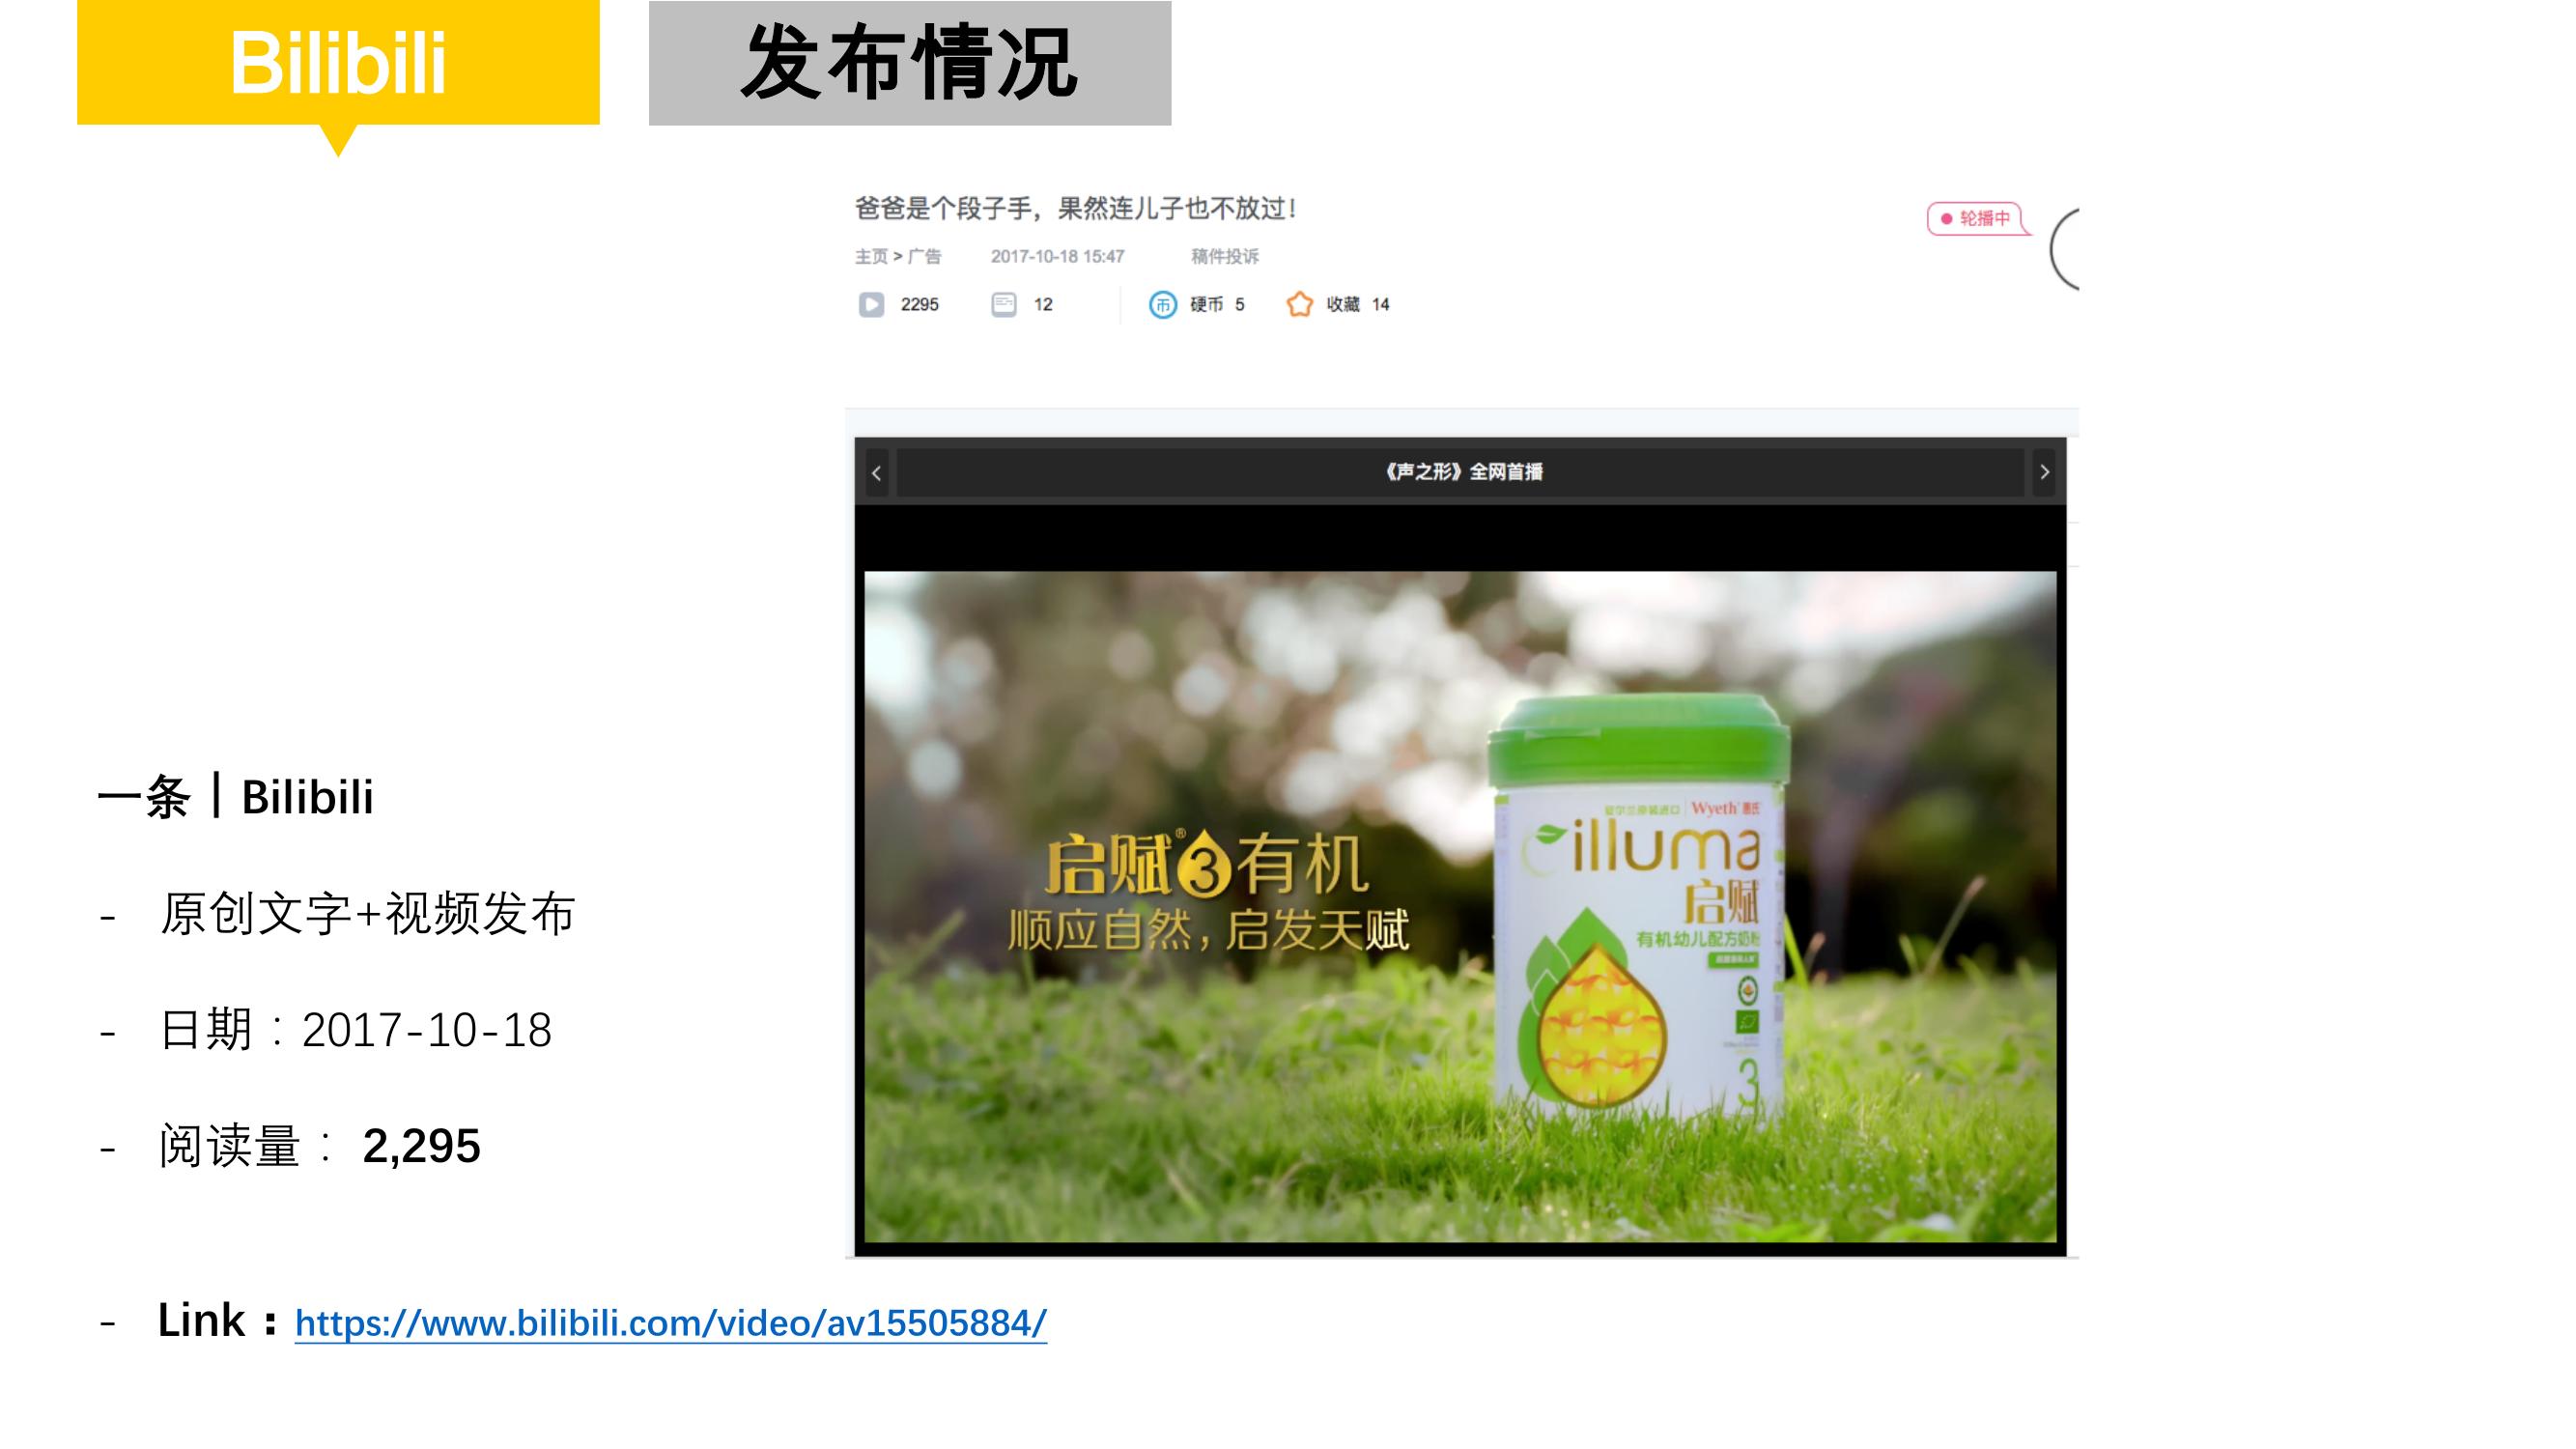Image resolution: width=2576 pixels, height=1449 pixels.
Task: Click the left arrow in the player banner
Action: coord(877,473)
